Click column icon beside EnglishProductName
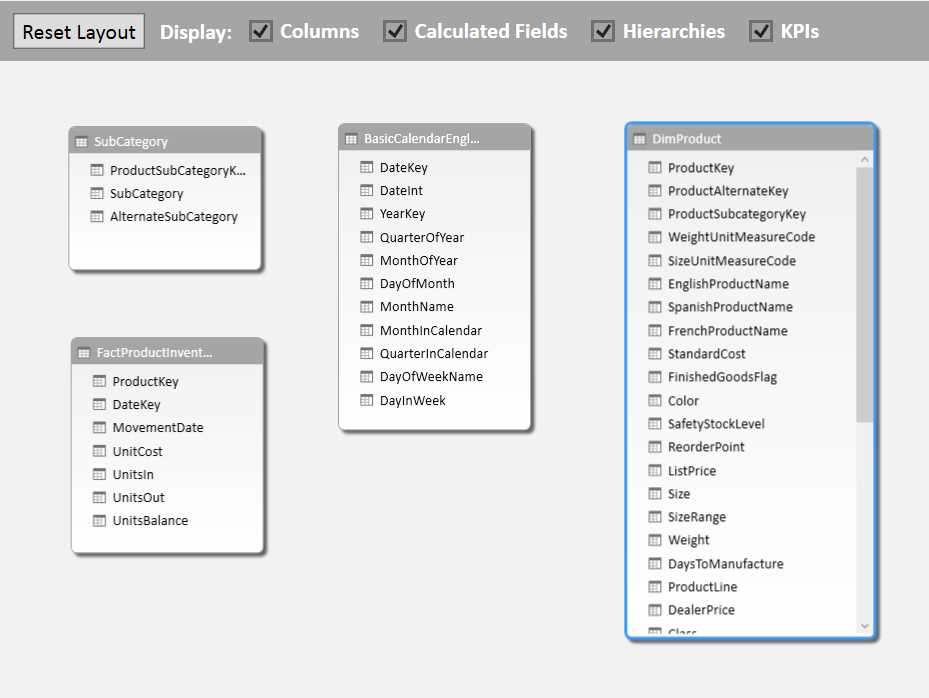This screenshot has width=929, height=698. [655, 284]
